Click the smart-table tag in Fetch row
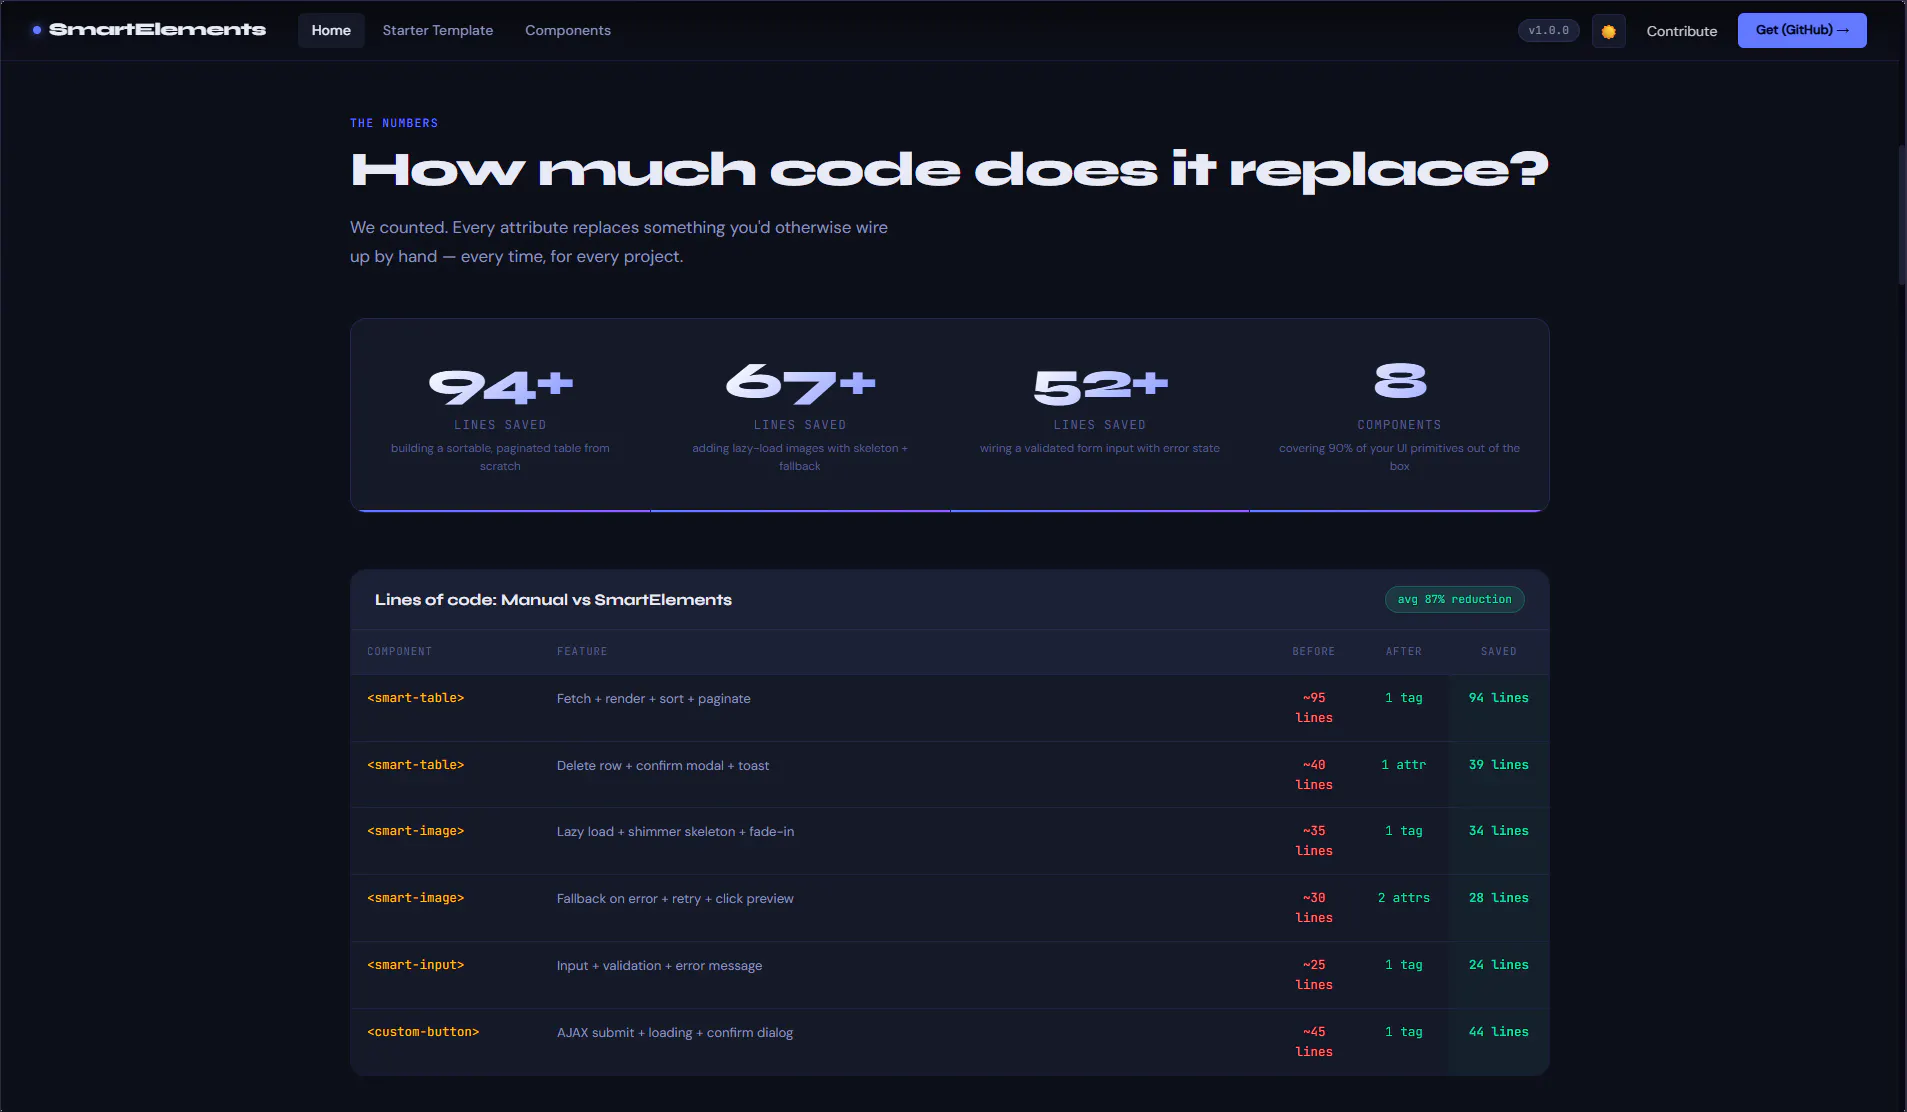Image resolution: width=1907 pixels, height=1112 pixels. 416,698
